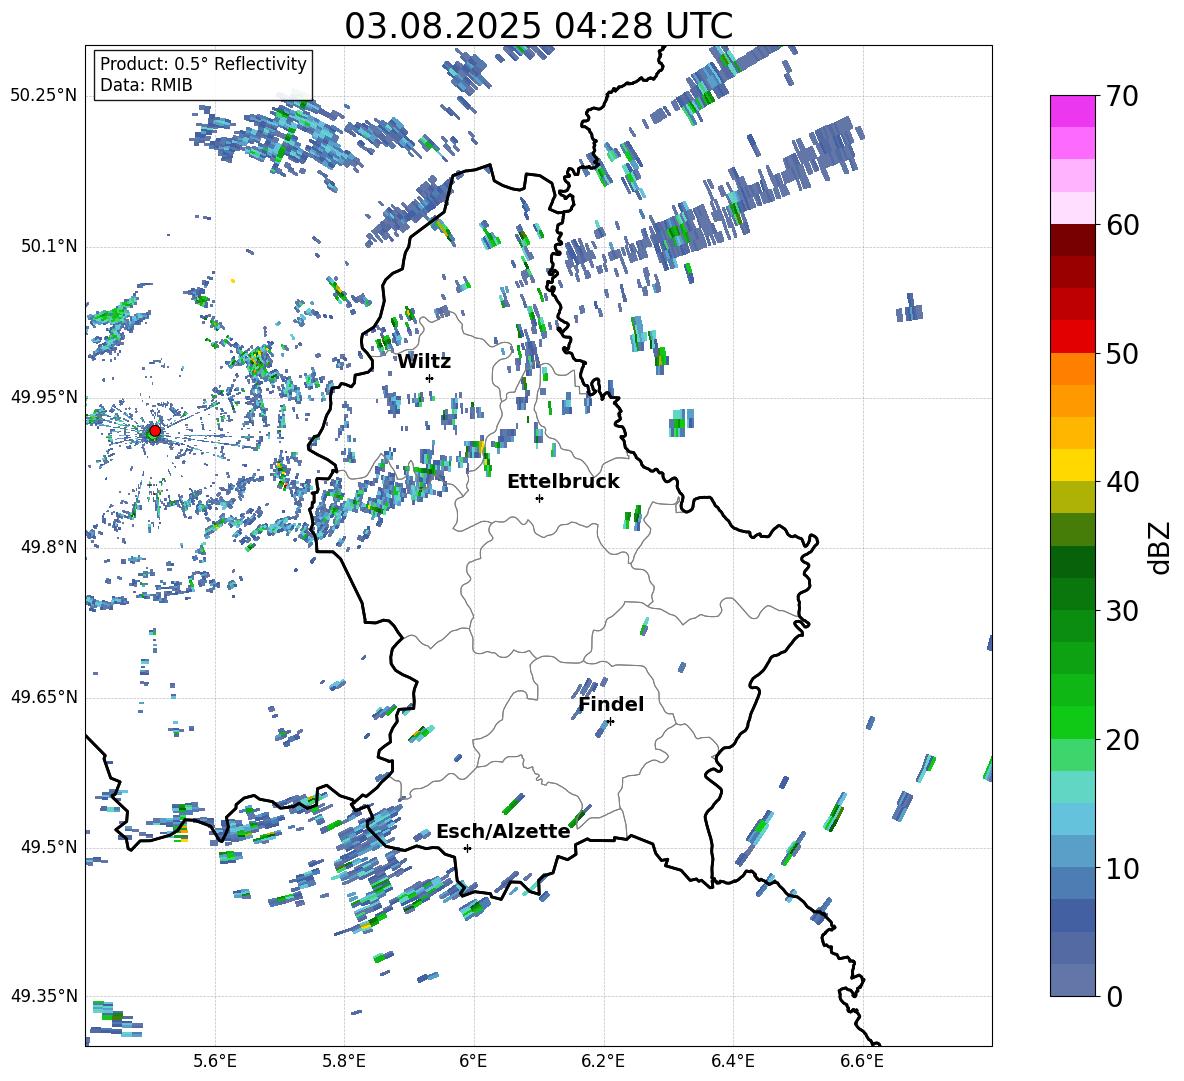The width and height of the screenshot is (1184, 1081).
Task: Click the red radar site marker
Action: coord(155,431)
